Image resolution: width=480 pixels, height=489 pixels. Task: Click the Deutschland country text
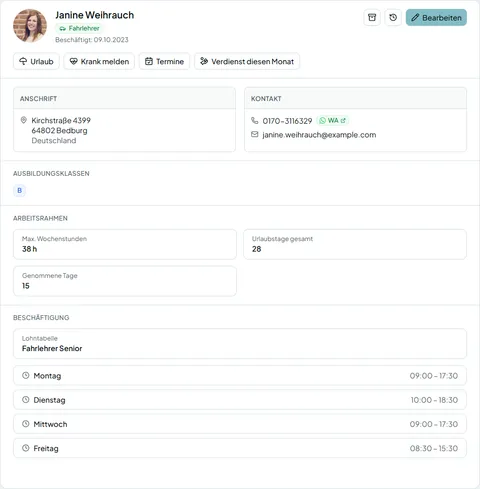coord(54,140)
